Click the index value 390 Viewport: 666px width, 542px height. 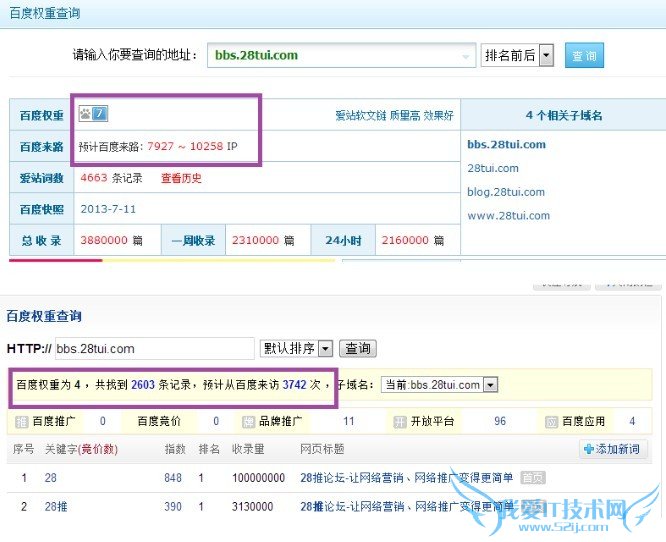[x=173, y=507]
